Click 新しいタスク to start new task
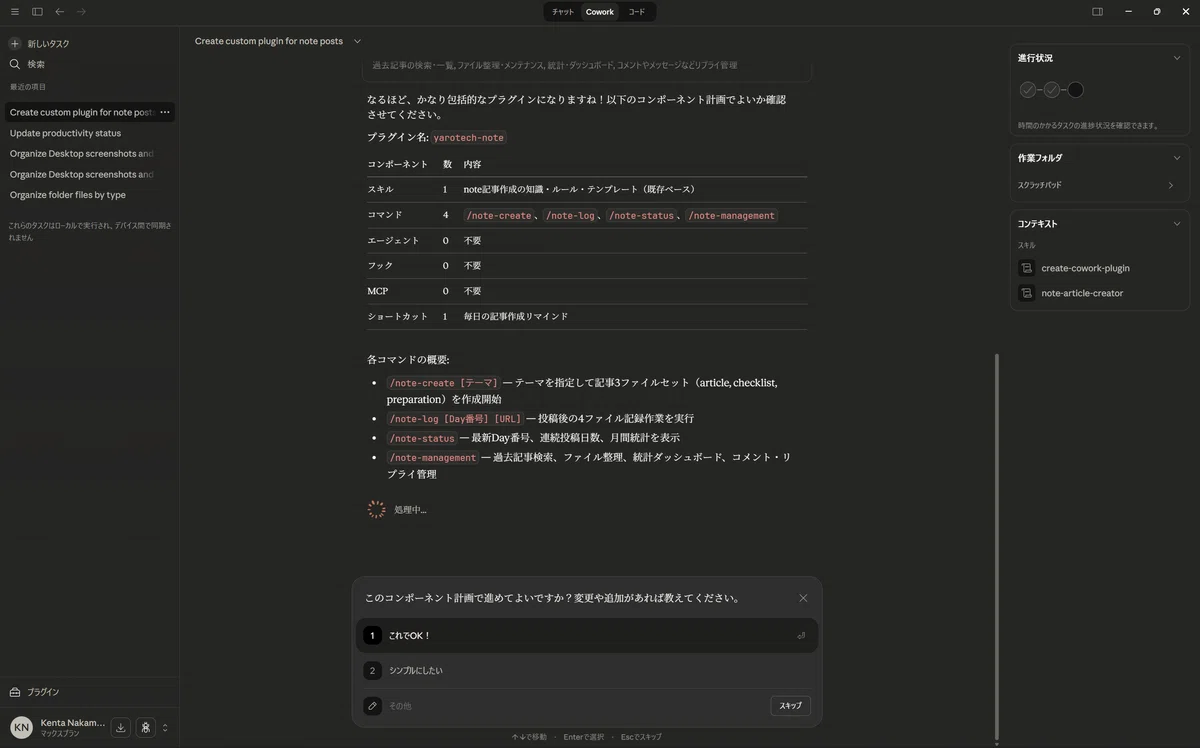Viewport: 1200px width, 748px height. pyautogui.click(x=48, y=44)
